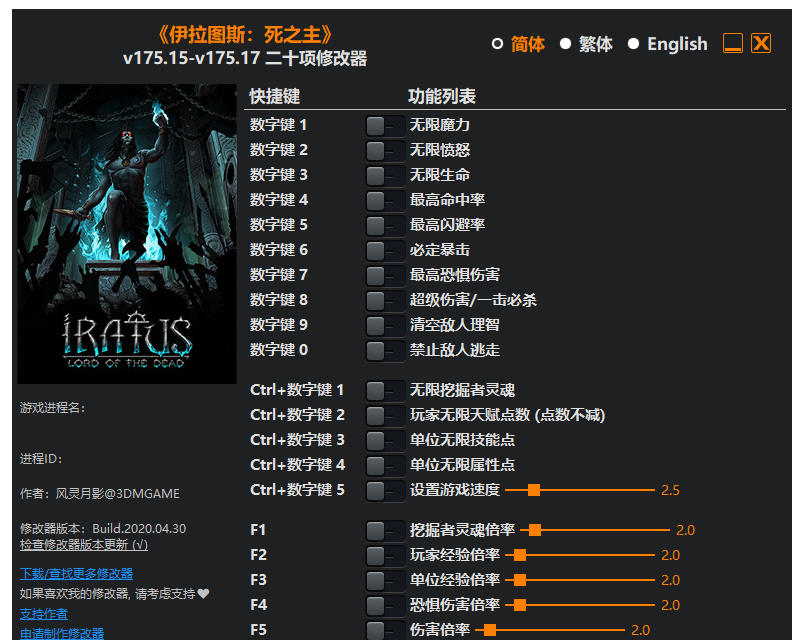This screenshot has height=640, width=805.
Task: Click 支持作者 link
Action: coord(44,614)
